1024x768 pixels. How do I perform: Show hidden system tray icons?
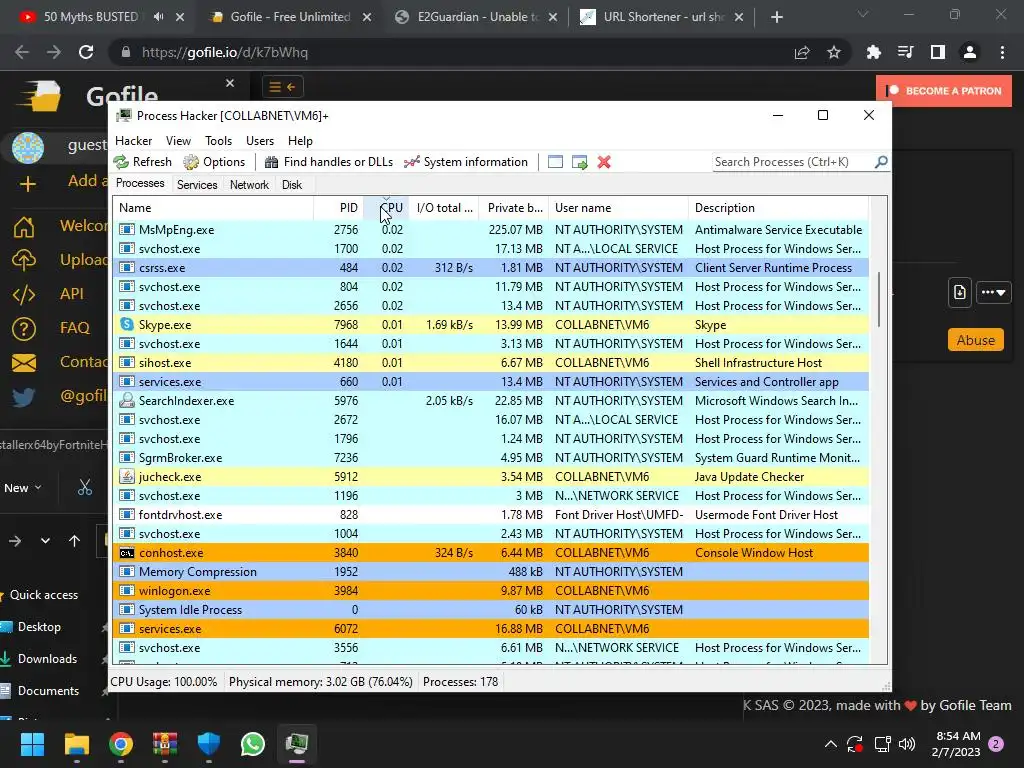point(831,744)
